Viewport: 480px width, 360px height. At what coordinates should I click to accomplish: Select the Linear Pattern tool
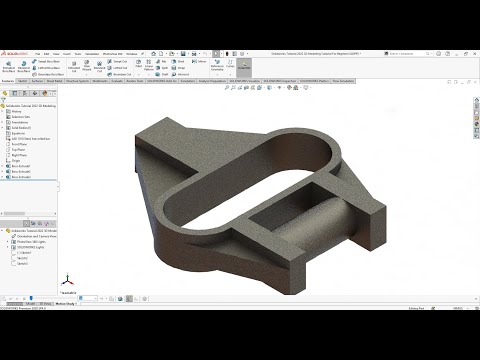pos(149,65)
